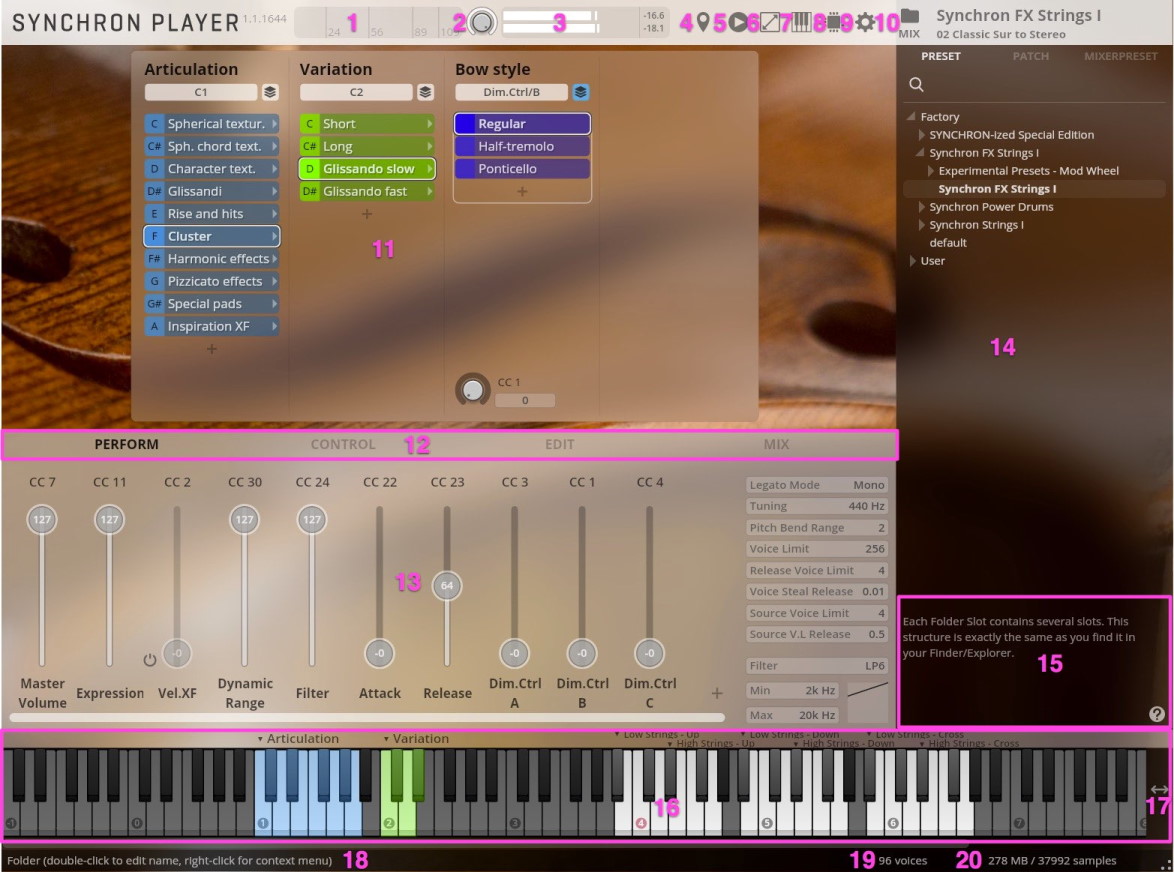This screenshot has height=872, width=1174.
Task: Click the blue layers icon beside Dim.Ctrl/B field
Action: point(580,92)
